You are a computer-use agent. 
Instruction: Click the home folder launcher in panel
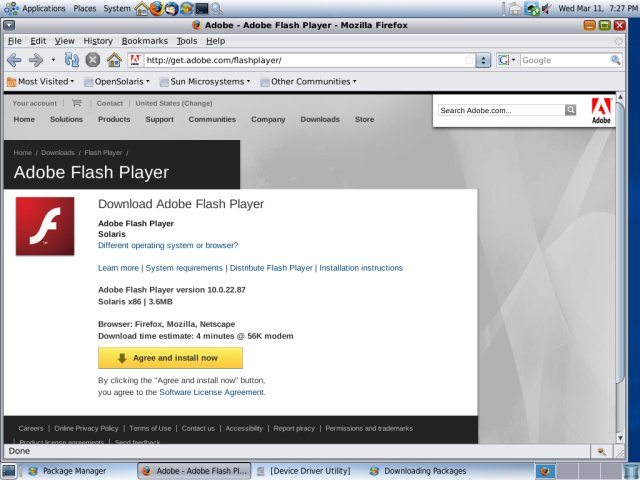(142, 9)
